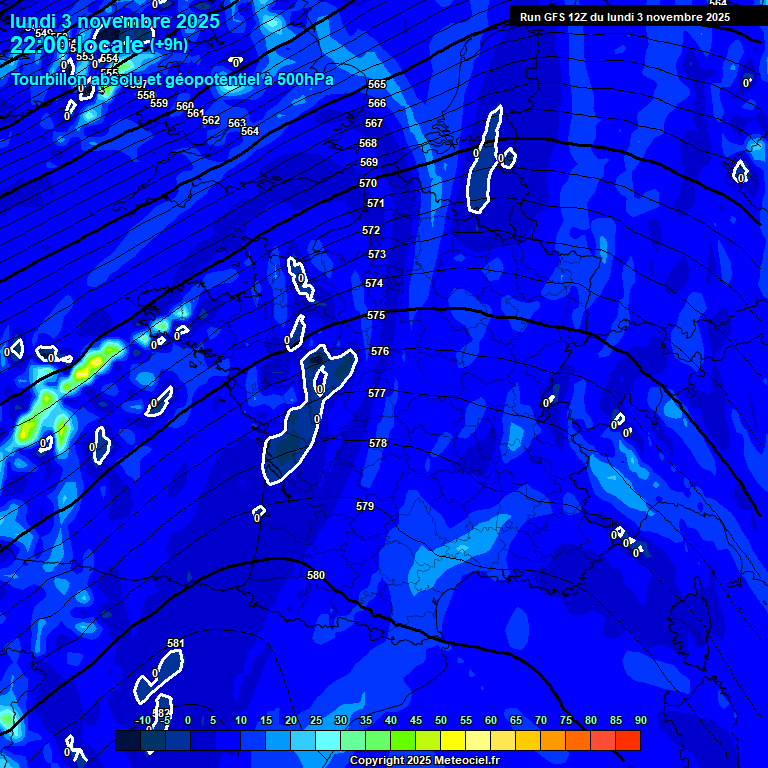The width and height of the screenshot is (768, 768).
Task: Click the 579 contour label
Action: pyautogui.click(x=365, y=506)
